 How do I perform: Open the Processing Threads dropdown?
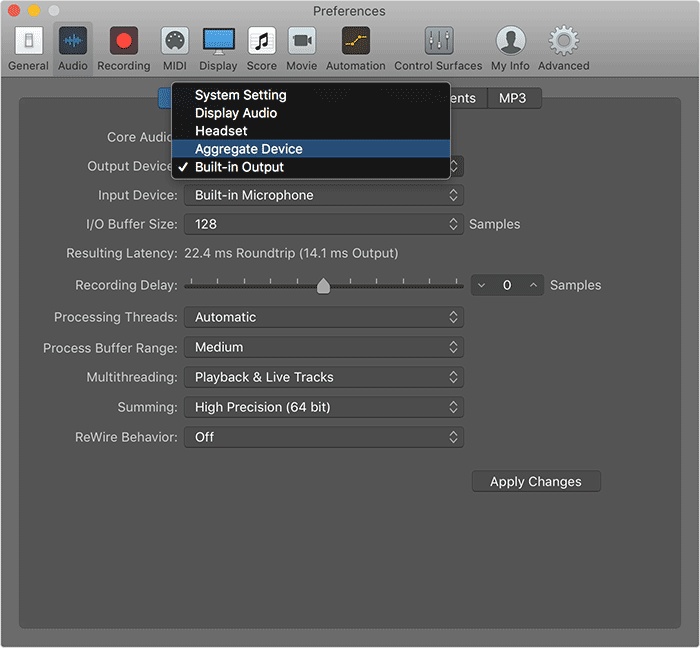tap(323, 317)
